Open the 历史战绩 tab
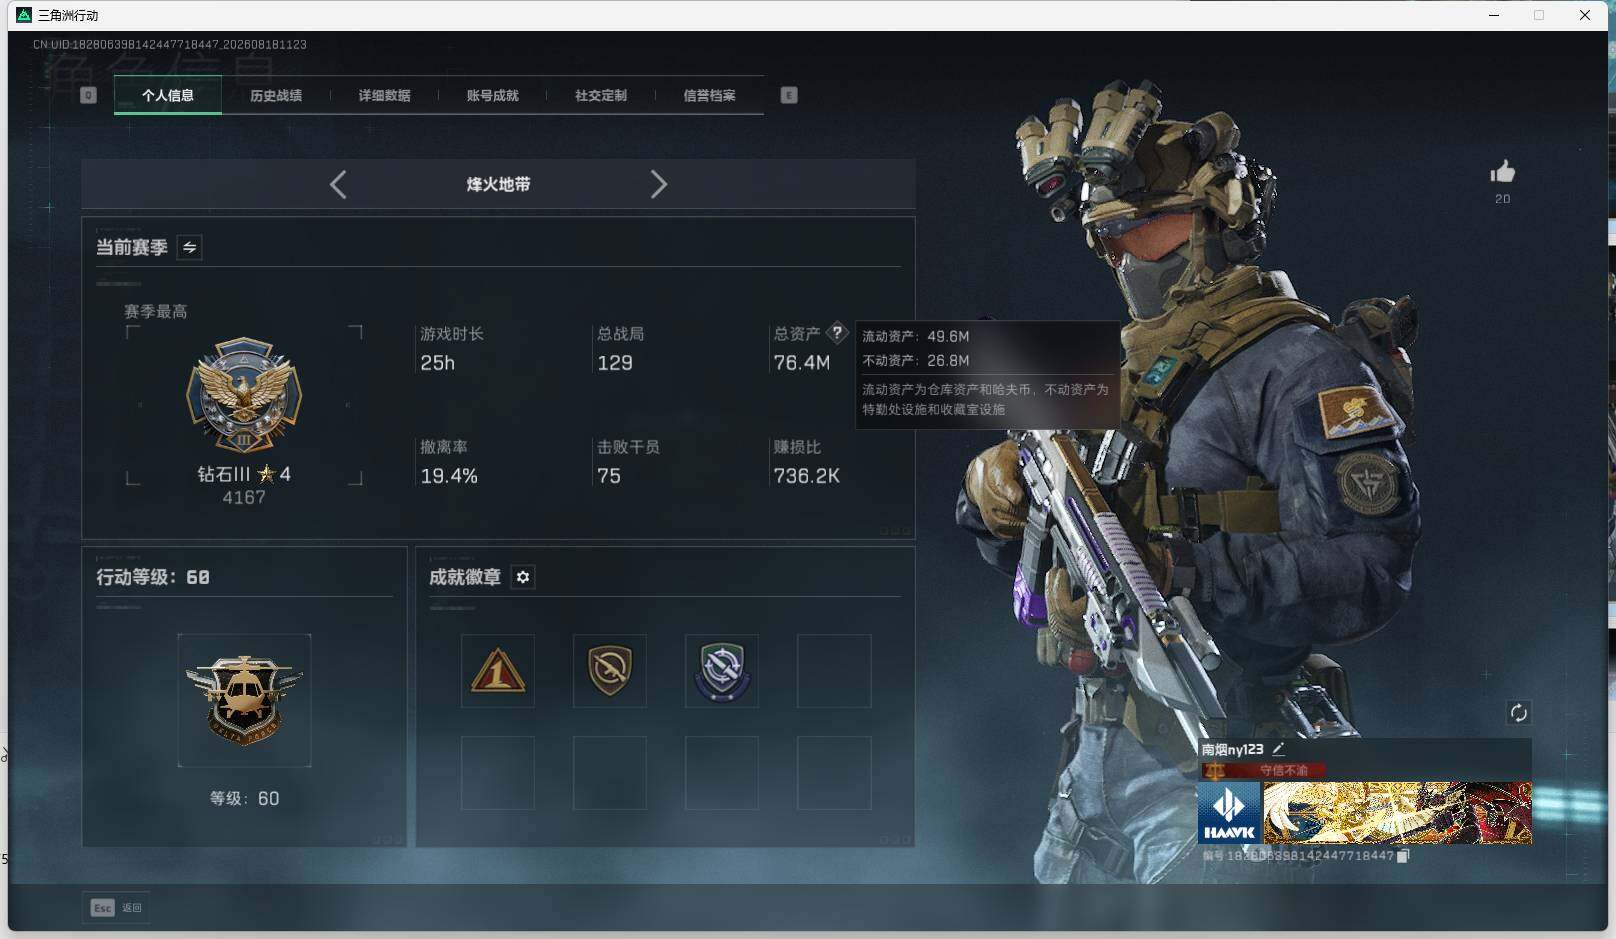 [x=276, y=95]
